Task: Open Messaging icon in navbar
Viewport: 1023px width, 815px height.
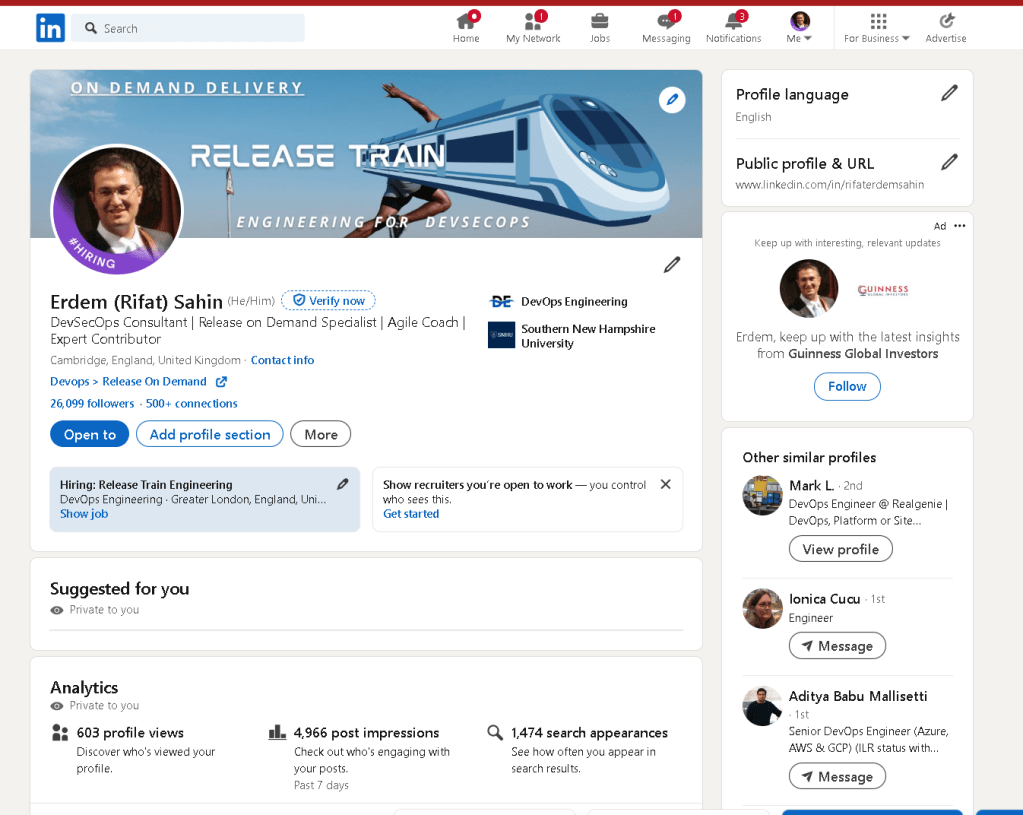Action: 666,22
